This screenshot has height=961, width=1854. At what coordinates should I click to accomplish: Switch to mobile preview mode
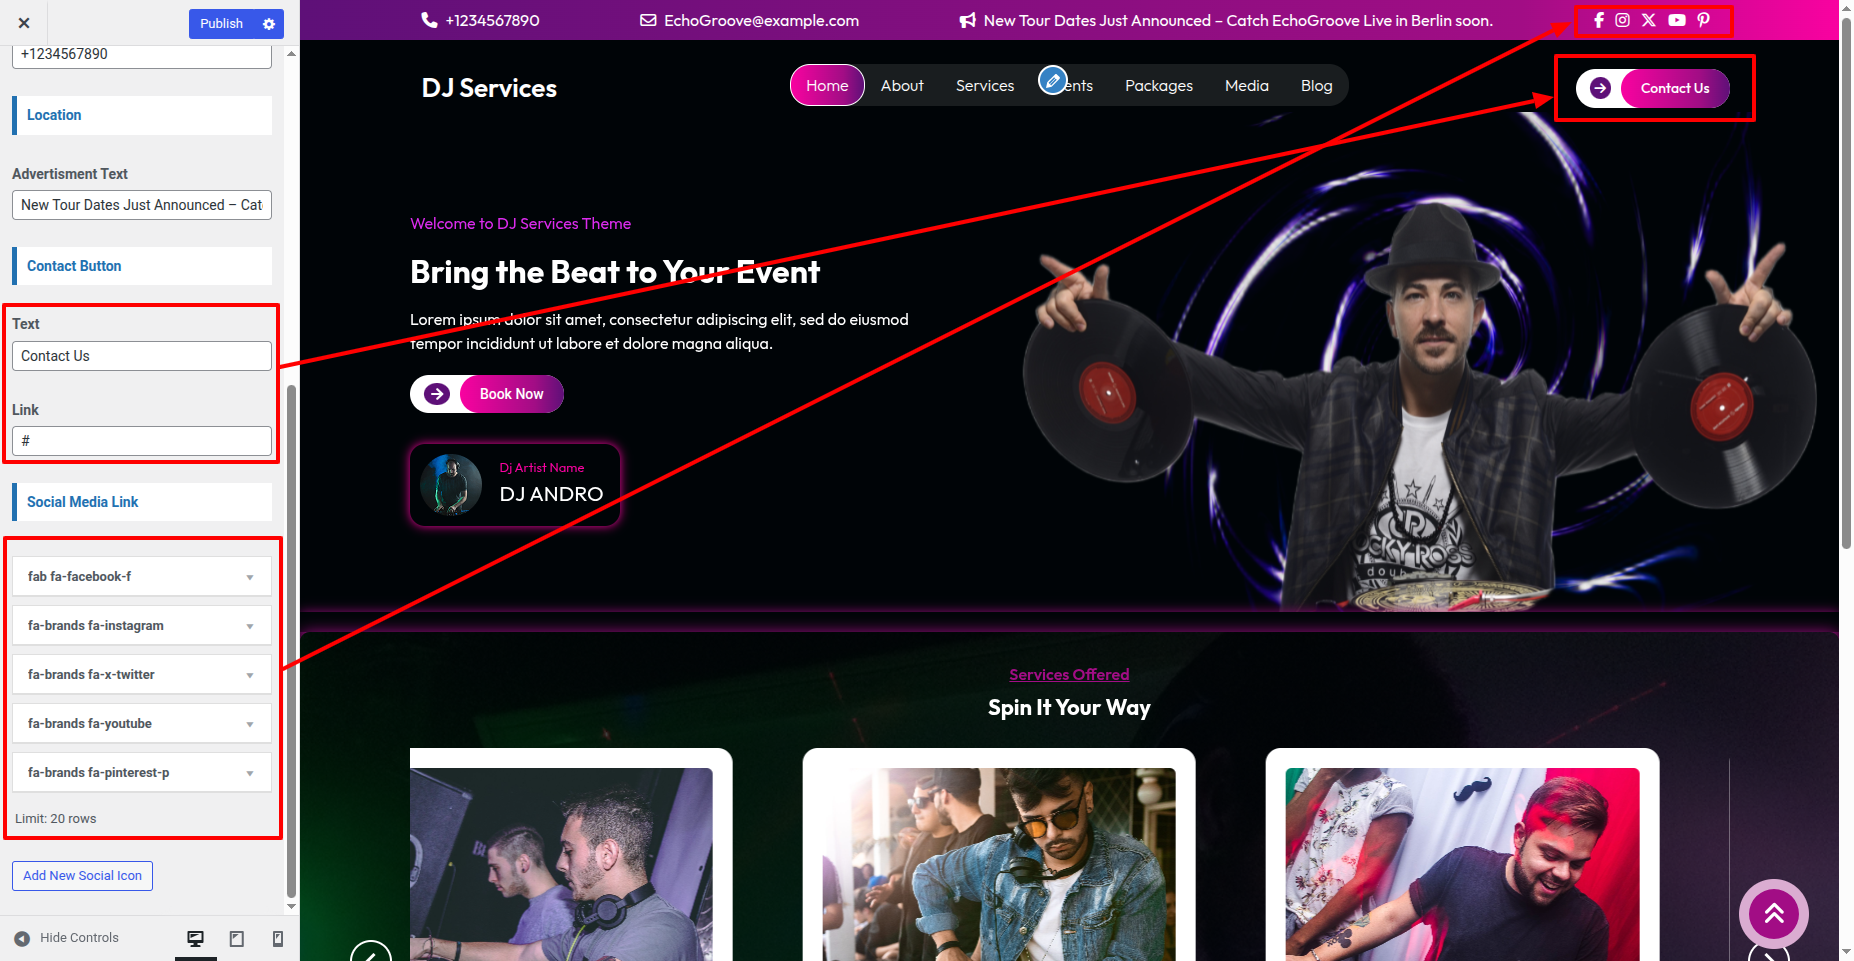coord(278,938)
